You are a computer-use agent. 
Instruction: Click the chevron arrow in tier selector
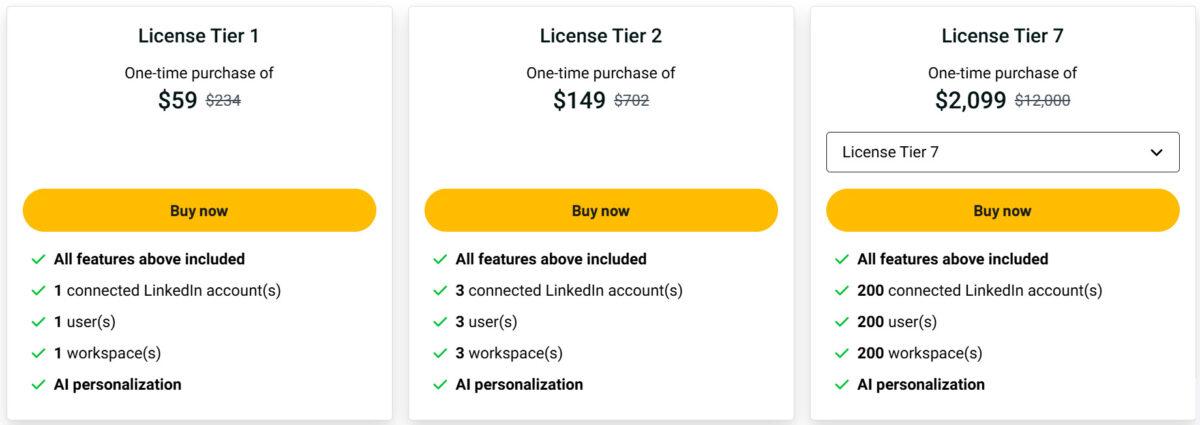[x=1157, y=152]
